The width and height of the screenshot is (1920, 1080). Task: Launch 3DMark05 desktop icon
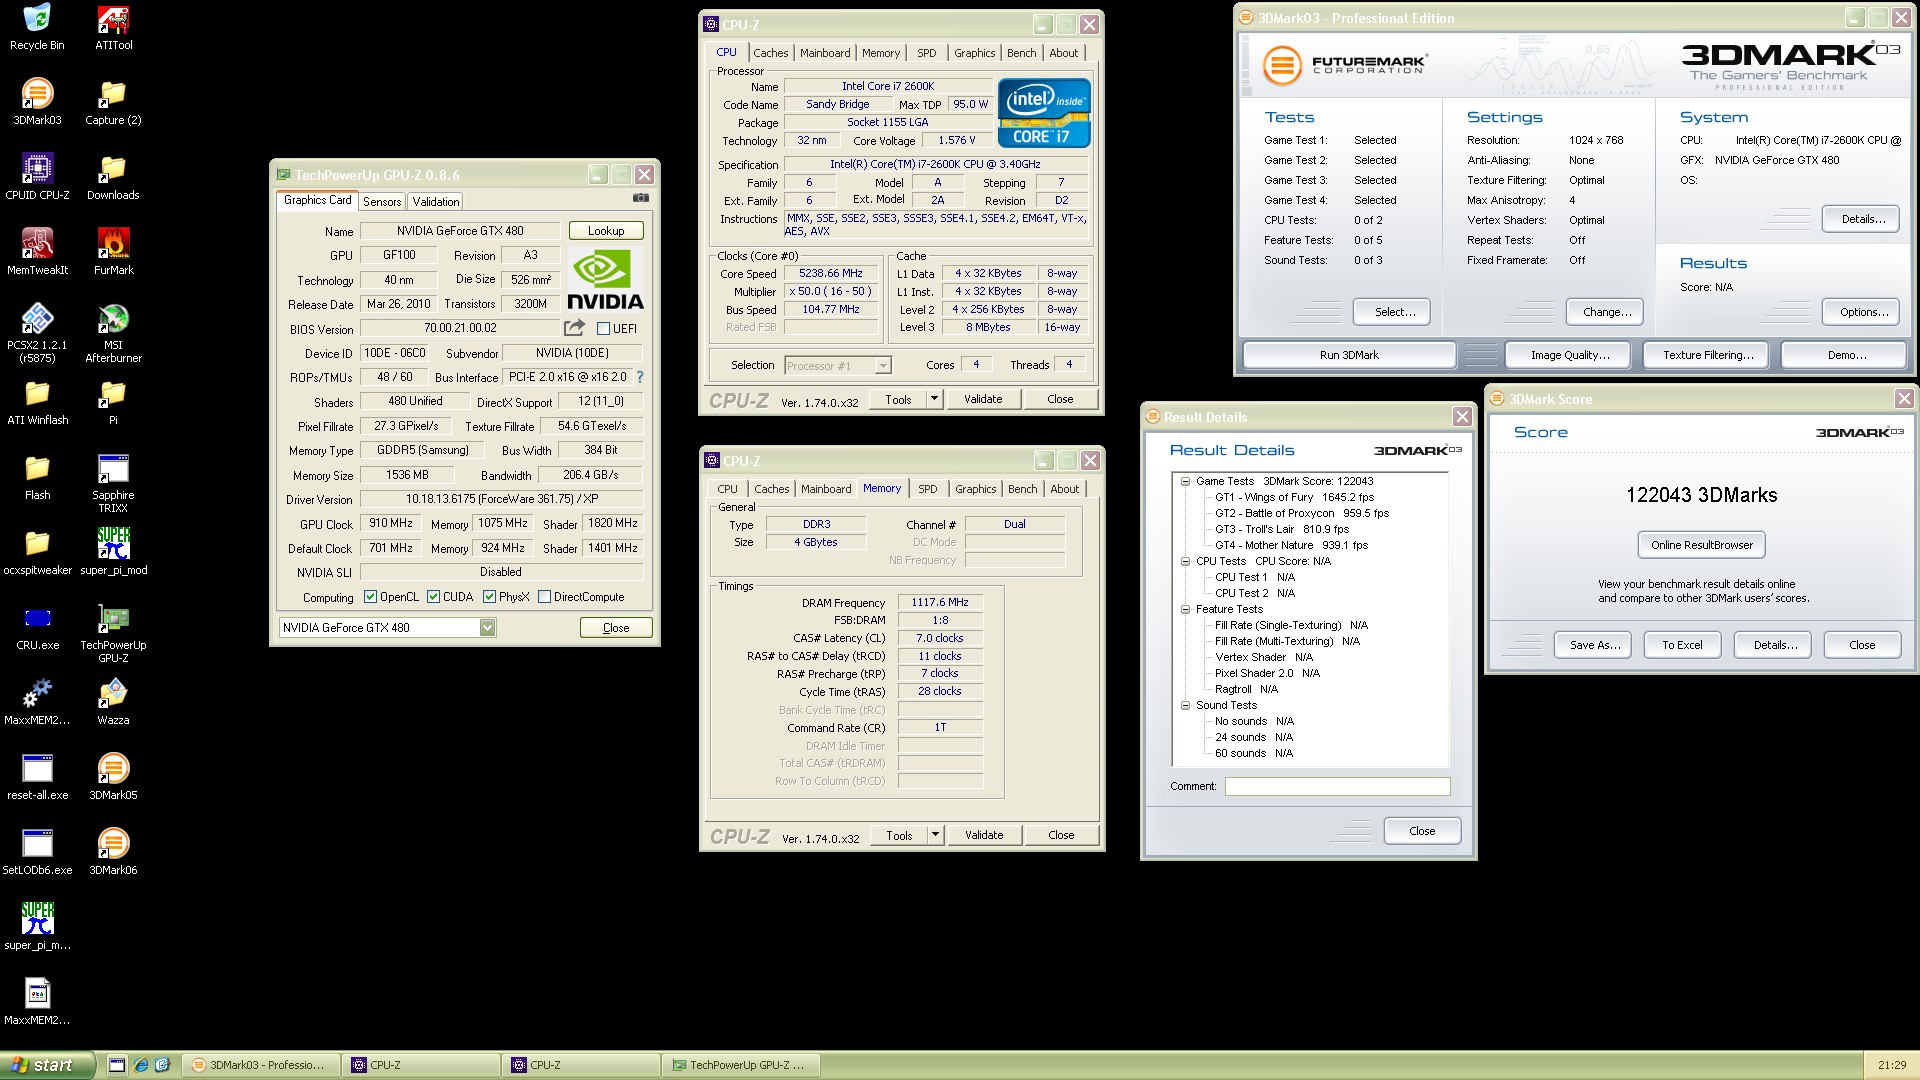pos(113,777)
